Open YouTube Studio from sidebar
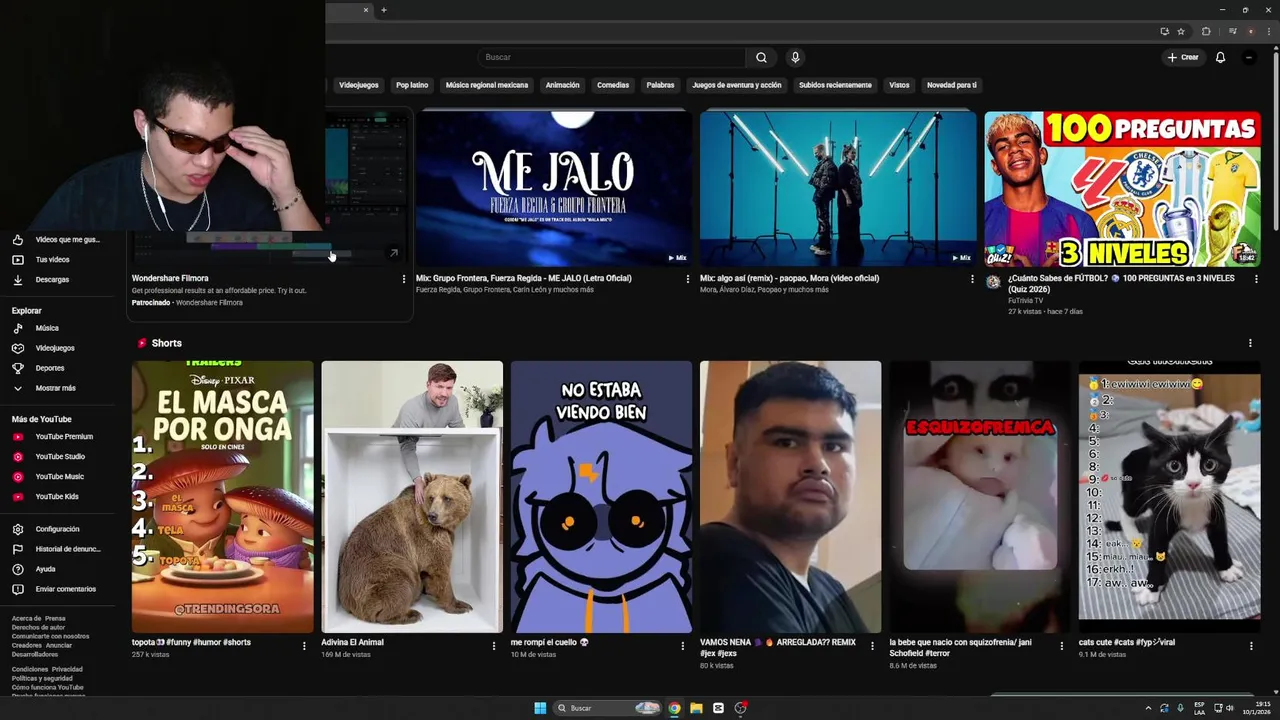Image resolution: width=1280 pixels, height=720 pixels. coord(58,457)
